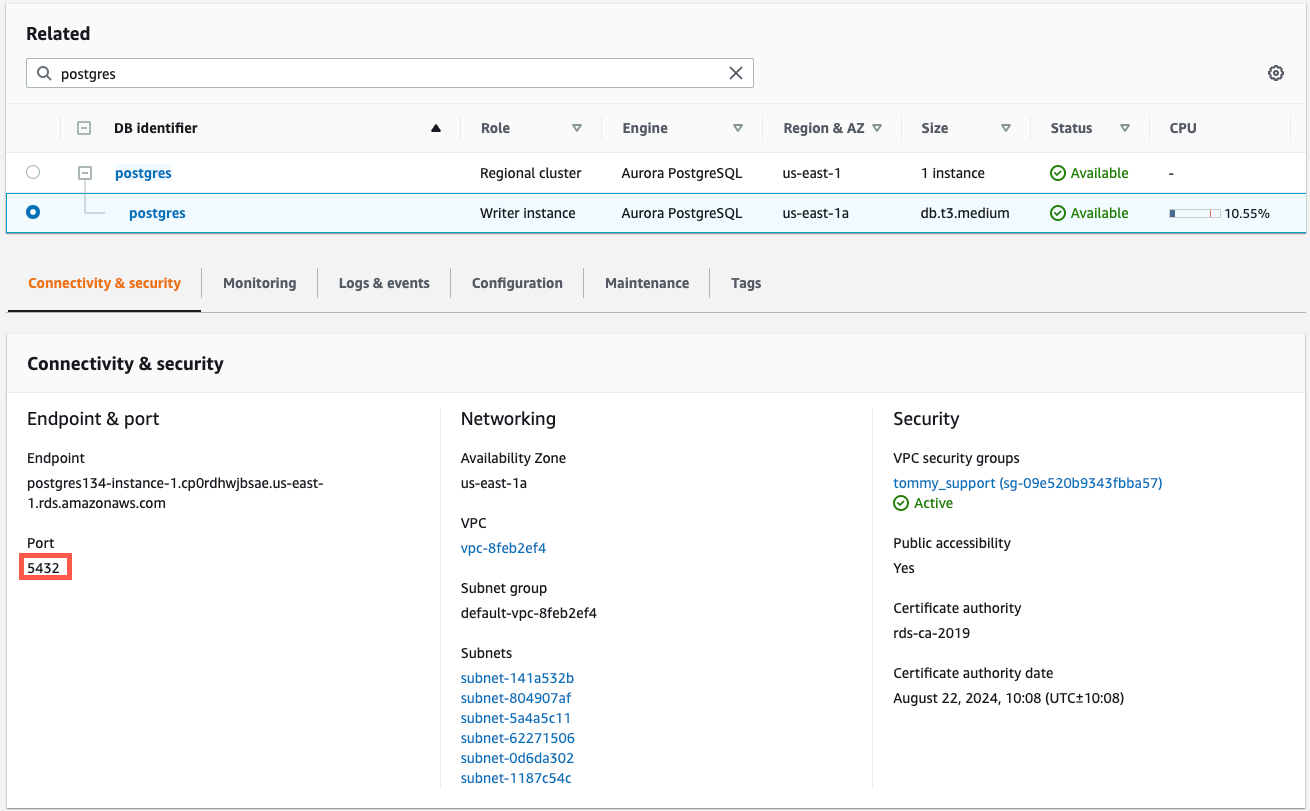Open subnet-1187c54c link

tap(516, 778)
